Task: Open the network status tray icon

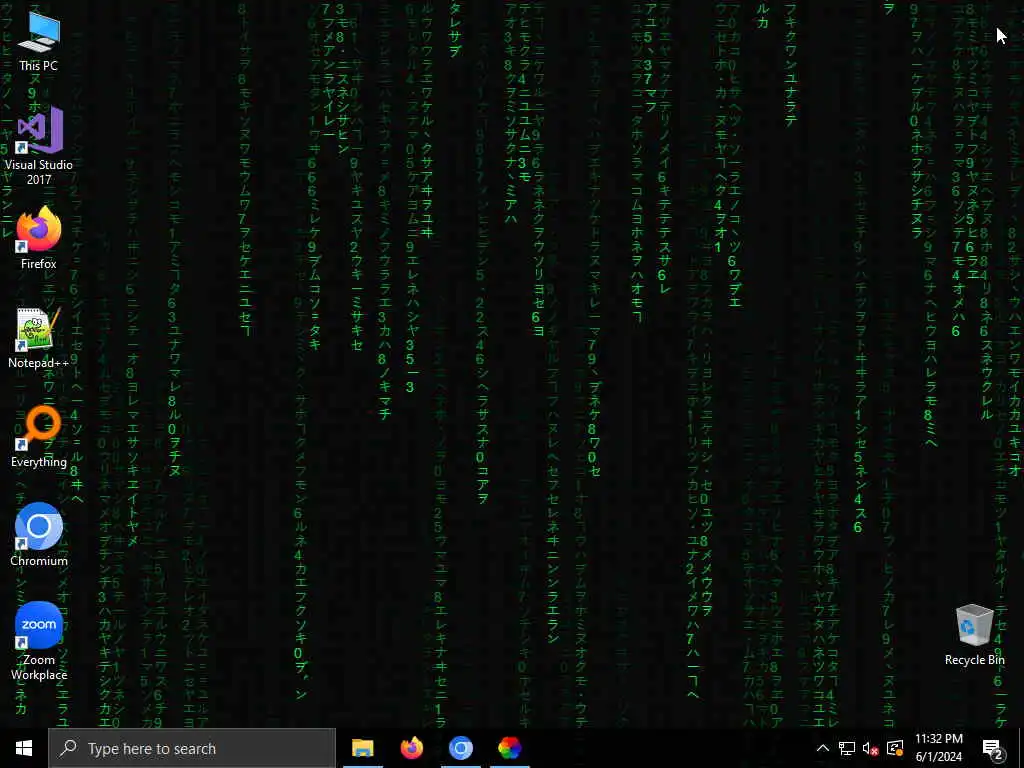Action: click(847, 748)
